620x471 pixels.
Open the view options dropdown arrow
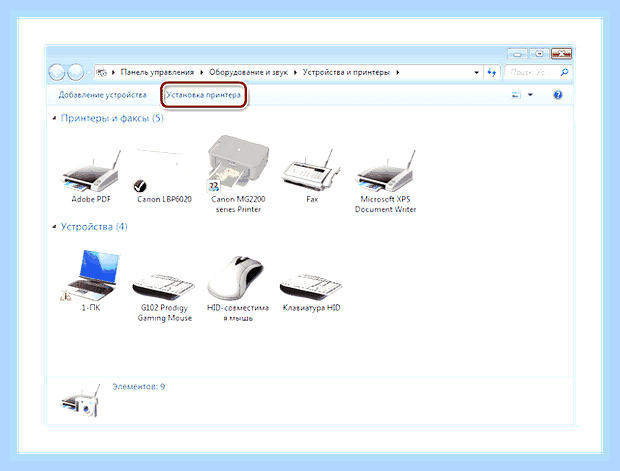point(530,95)
